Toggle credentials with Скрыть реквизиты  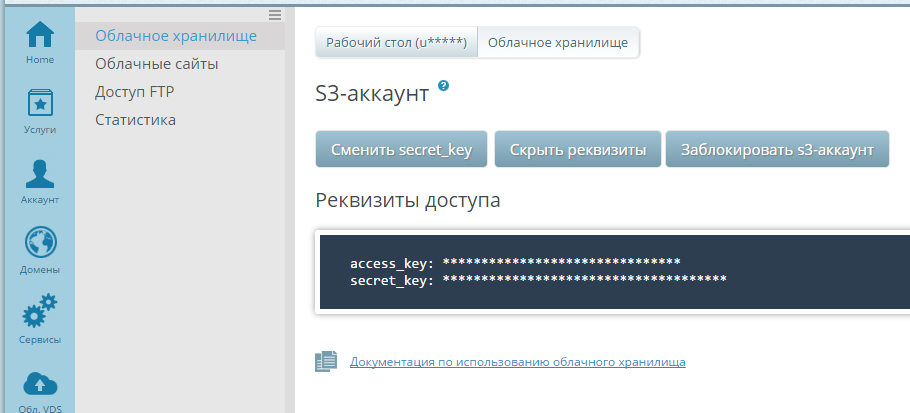[x=577, y=150]
